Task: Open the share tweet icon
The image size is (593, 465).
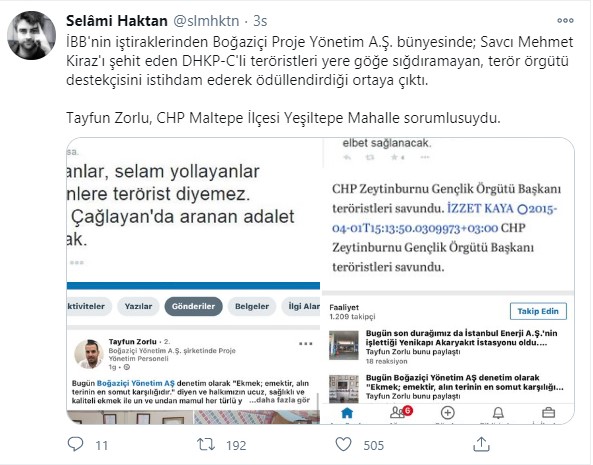Action: click(x=481, y=444)
